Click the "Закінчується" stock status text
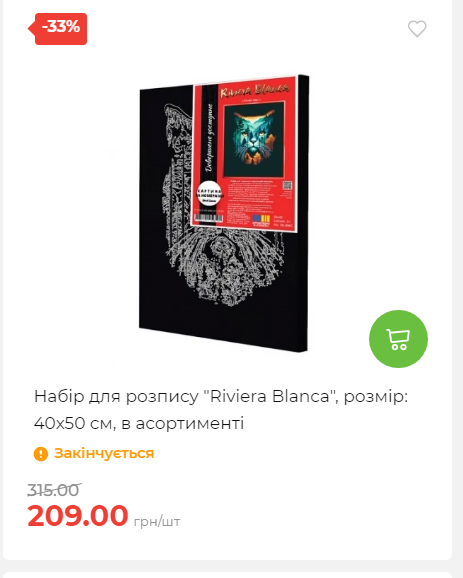The height and width of the screenshot is (578, 463). coord(104,453)
